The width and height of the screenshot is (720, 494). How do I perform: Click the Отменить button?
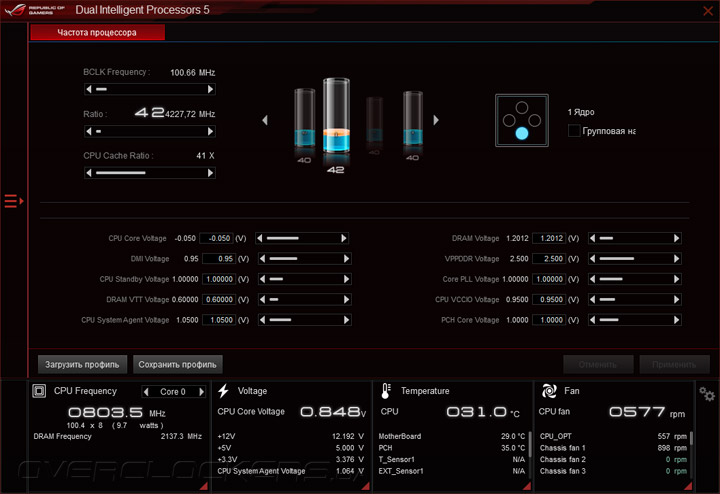click(x=598, y=364)
